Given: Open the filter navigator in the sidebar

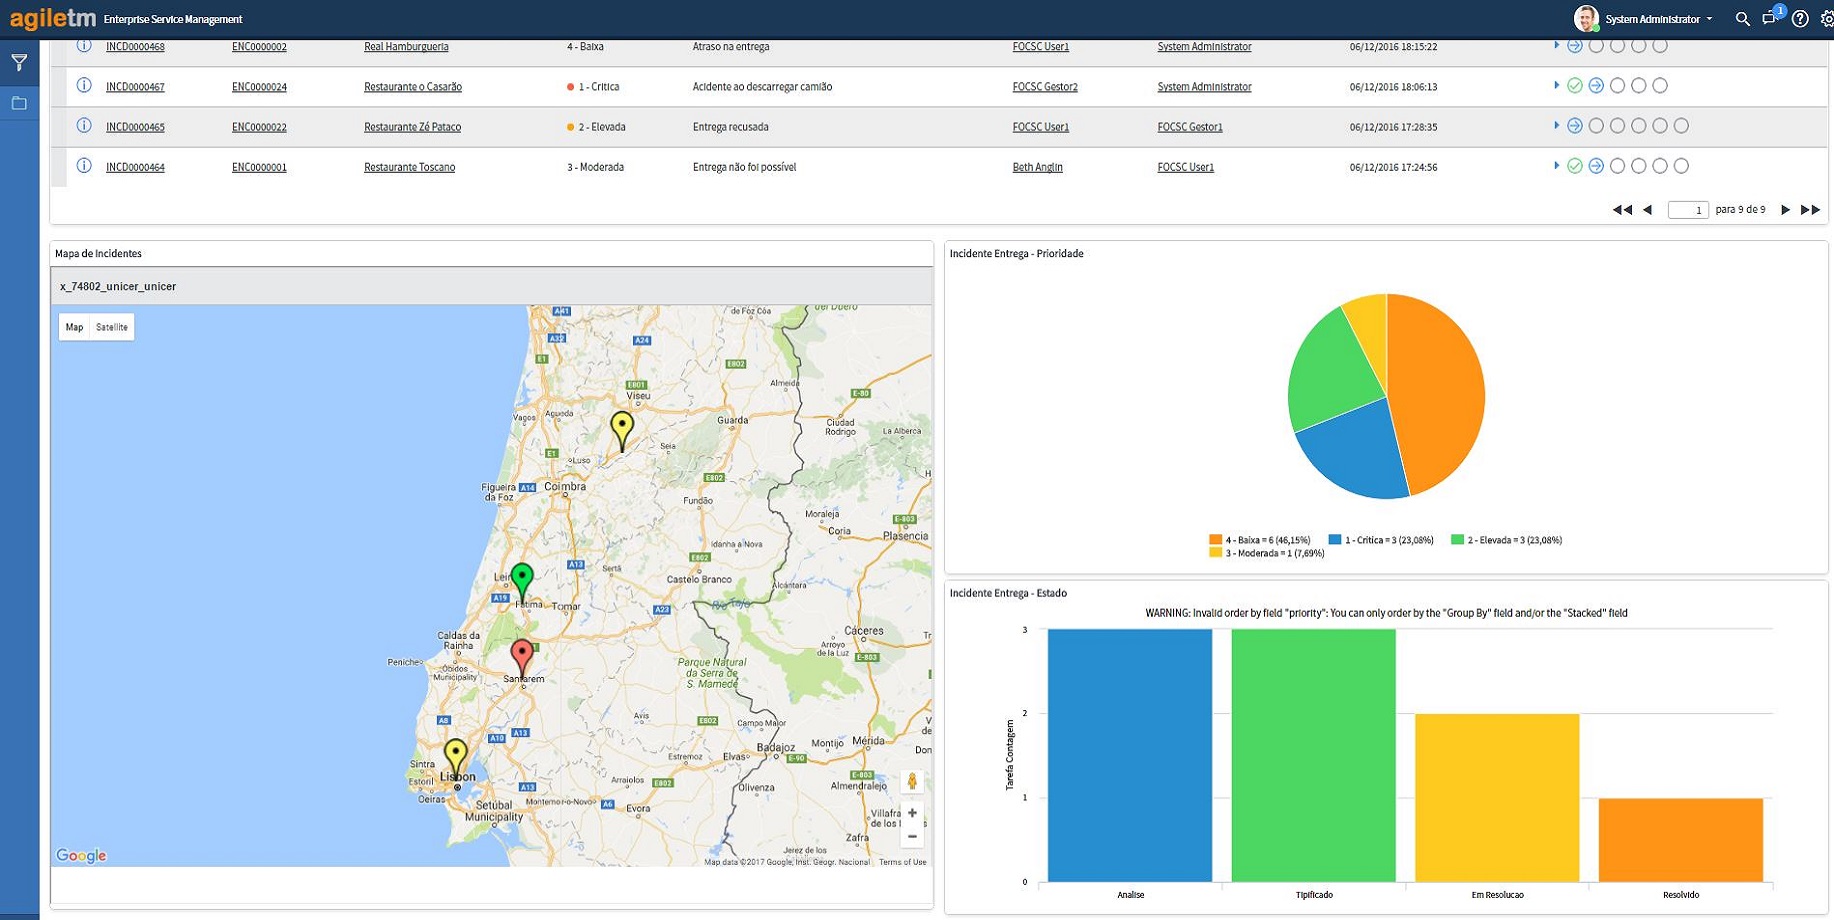Looking at the screenshot, I should tap(19, 63).
